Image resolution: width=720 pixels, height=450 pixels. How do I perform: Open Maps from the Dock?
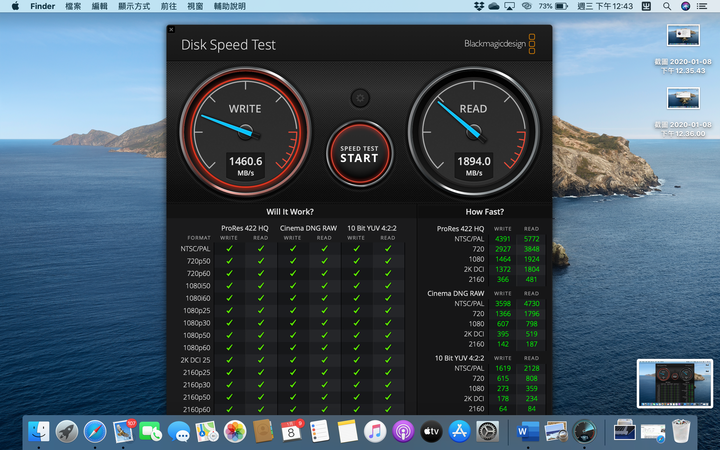point(207,431)
